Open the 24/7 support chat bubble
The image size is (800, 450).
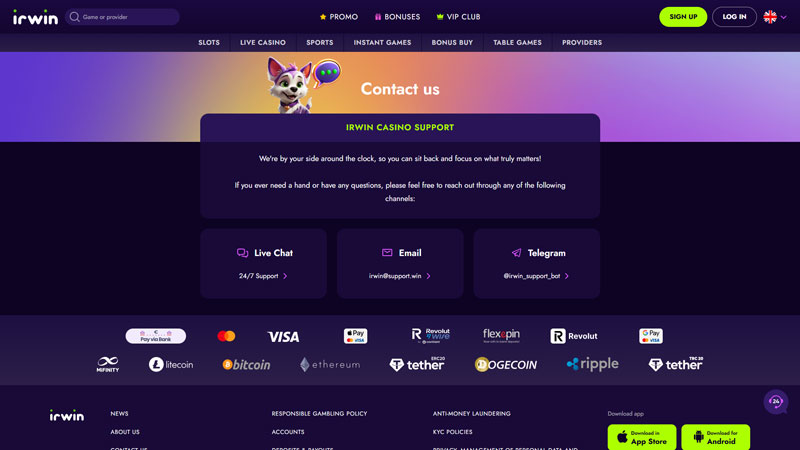[776, 402]
